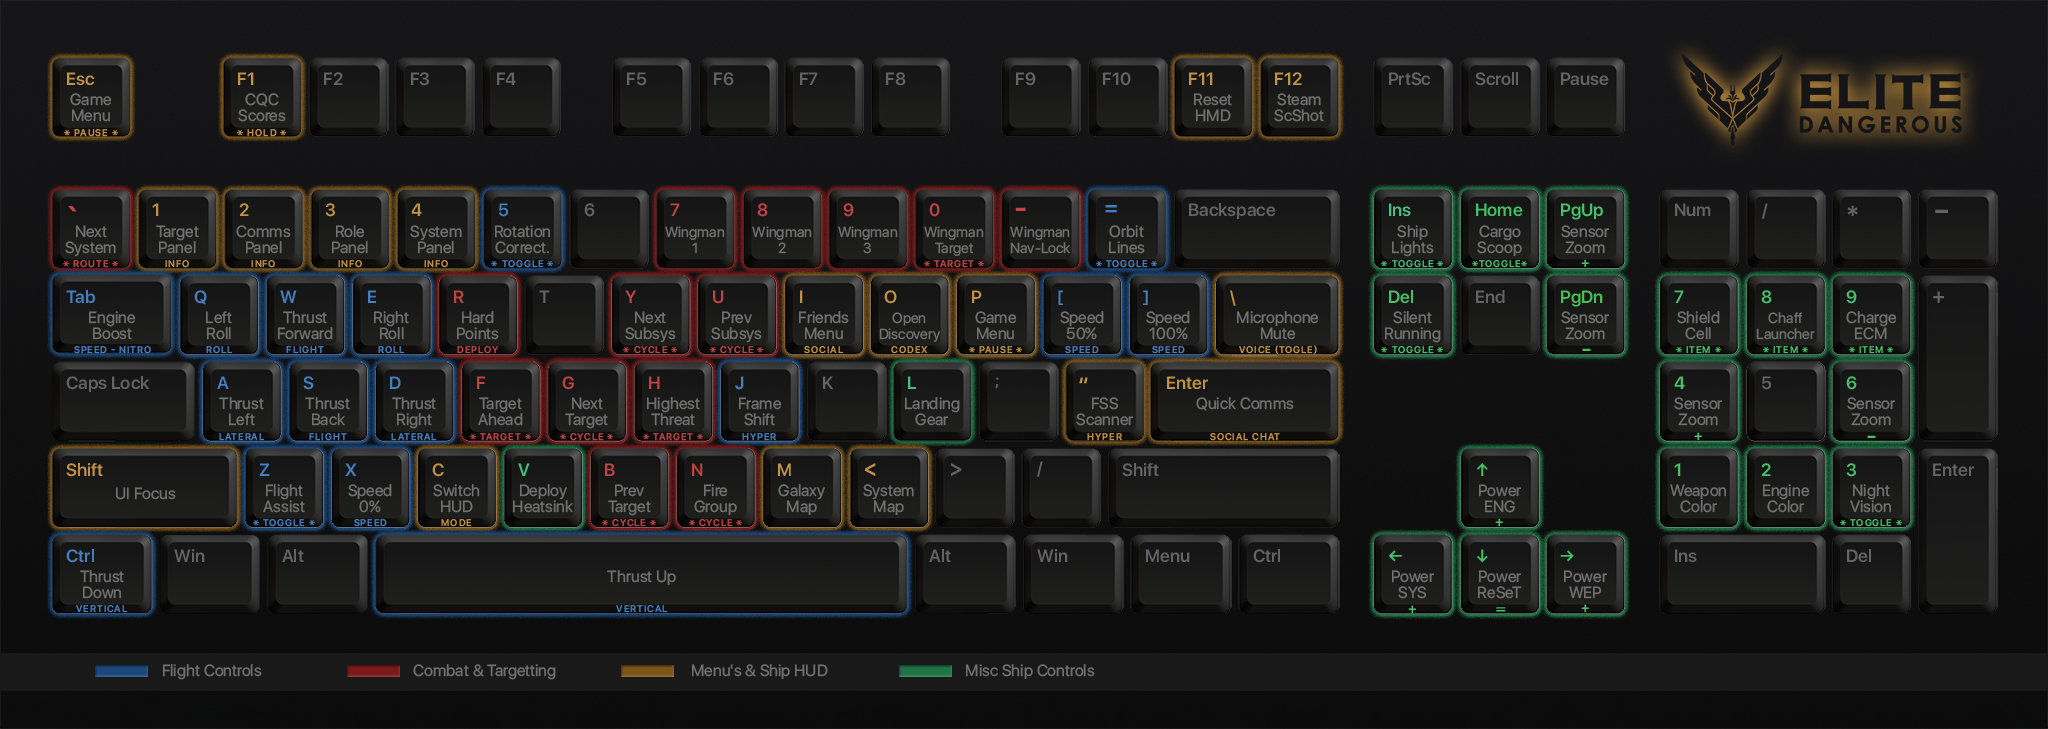2048x729 pixels.
Task: Toggle Ship Lights with the Ins key
Action: (1411, 229)
